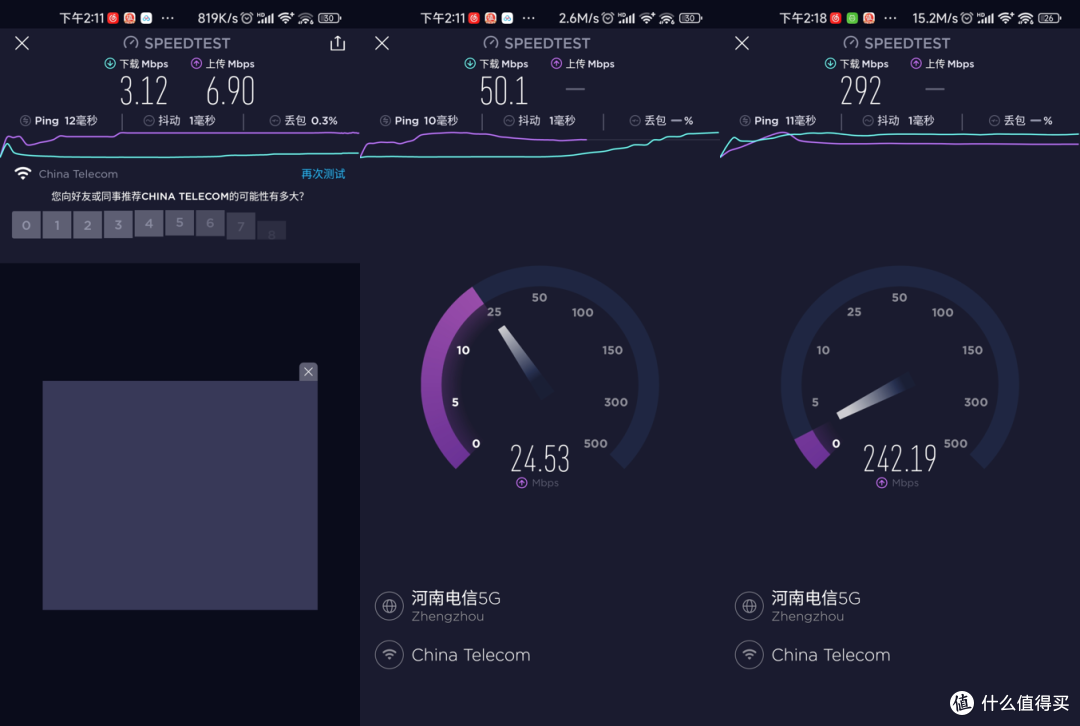This screenshot has height=726, width=1080.
Task: Tap Speedtest gauge logo in middle header
Action: (491, 43)
